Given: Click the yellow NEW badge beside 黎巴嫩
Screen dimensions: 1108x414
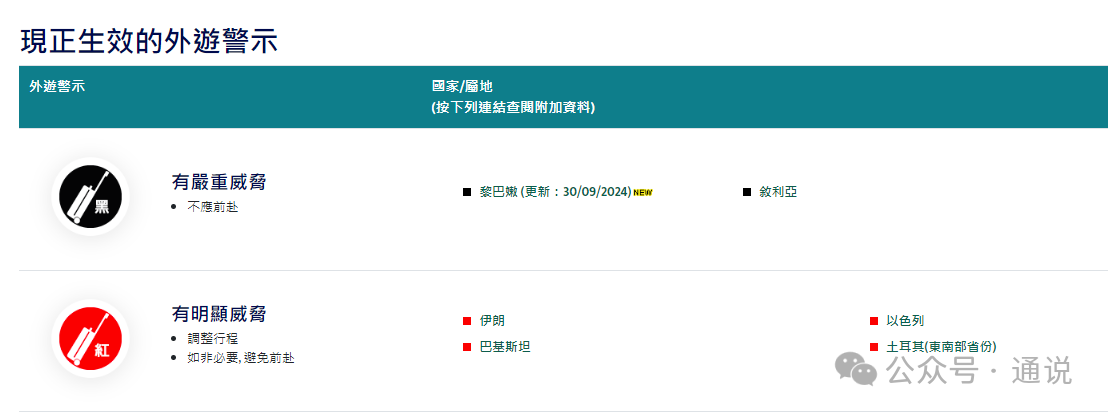Looking at the screenshot, I should (643, 192).
